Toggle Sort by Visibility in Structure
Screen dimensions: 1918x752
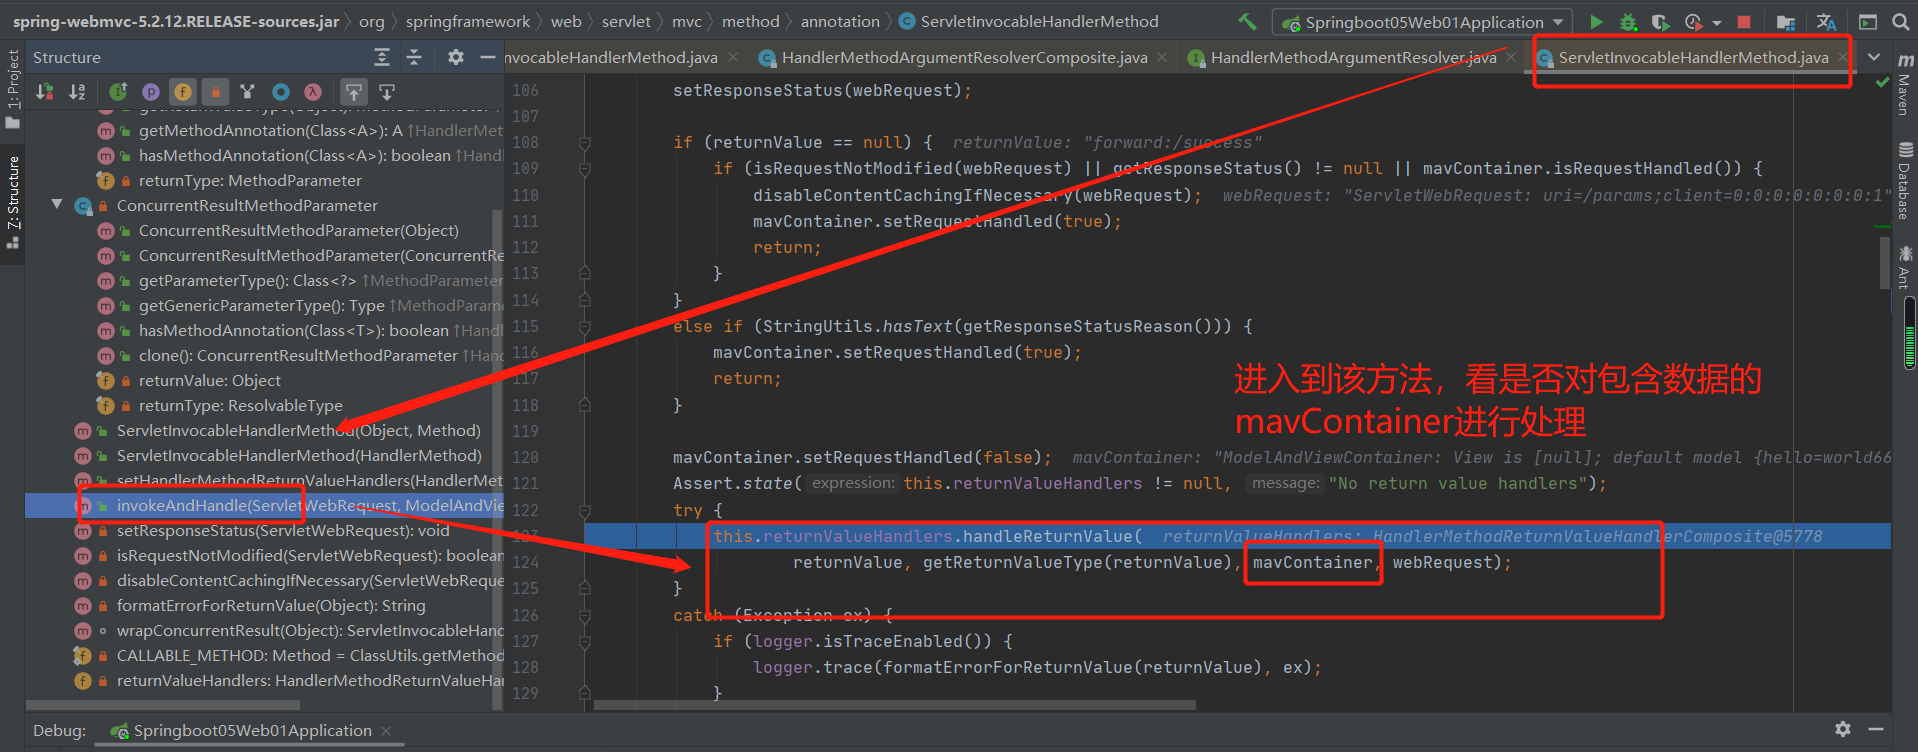[45, 92]
